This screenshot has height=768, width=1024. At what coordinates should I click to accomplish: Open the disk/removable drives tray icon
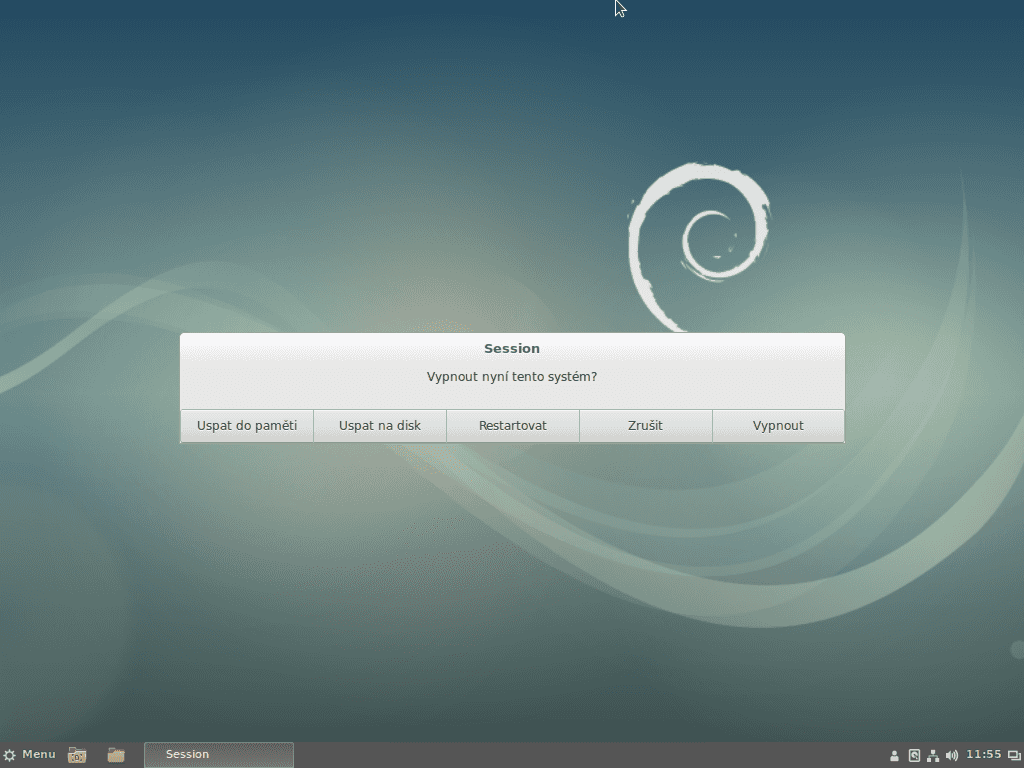(914, 756)
